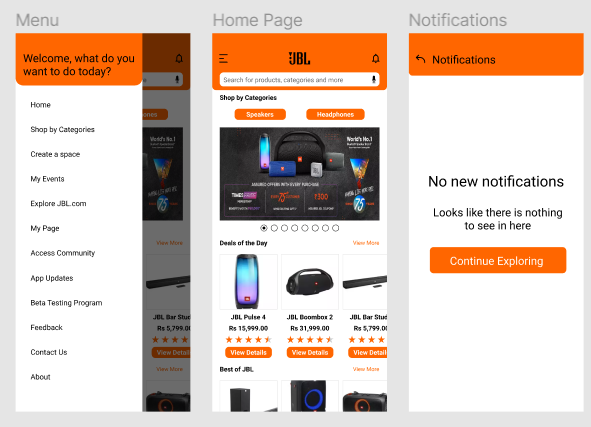Open Shop by Categories in side menu

point(63,129)
